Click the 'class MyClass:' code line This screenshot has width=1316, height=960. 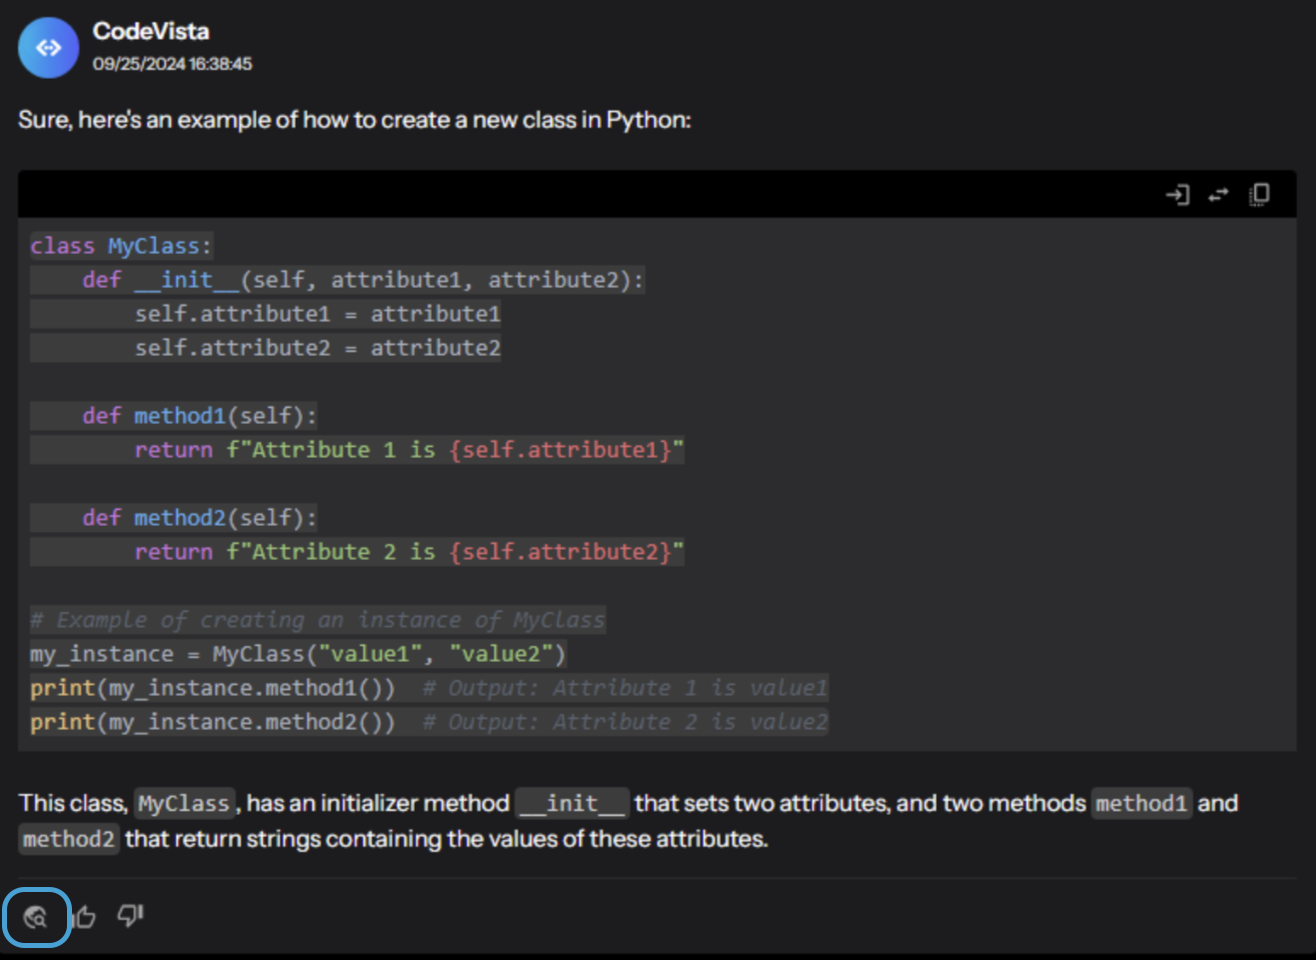coord(121,246)
